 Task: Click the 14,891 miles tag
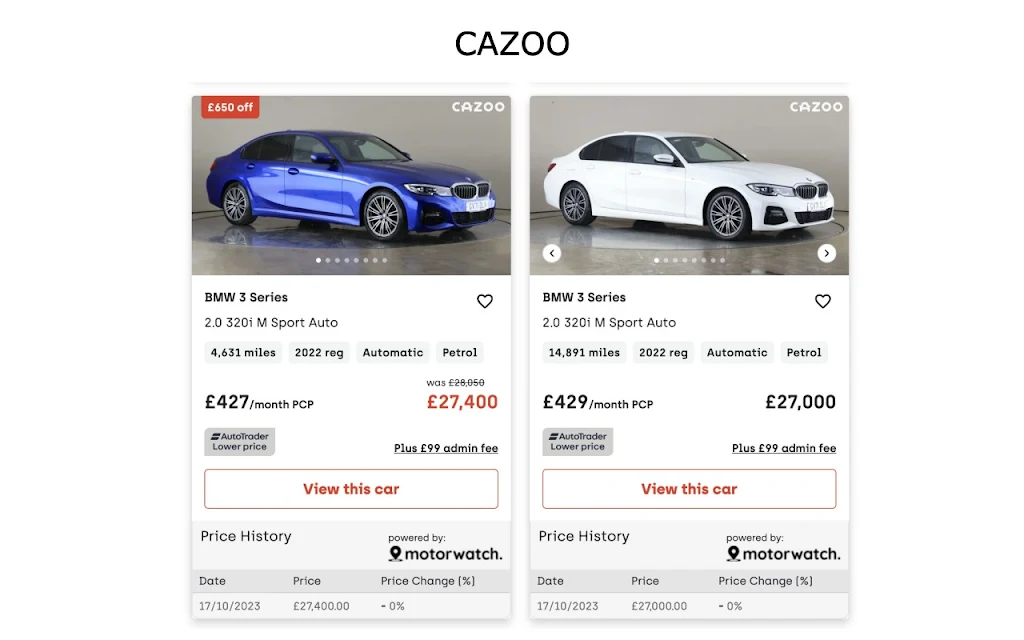point(584,353)
